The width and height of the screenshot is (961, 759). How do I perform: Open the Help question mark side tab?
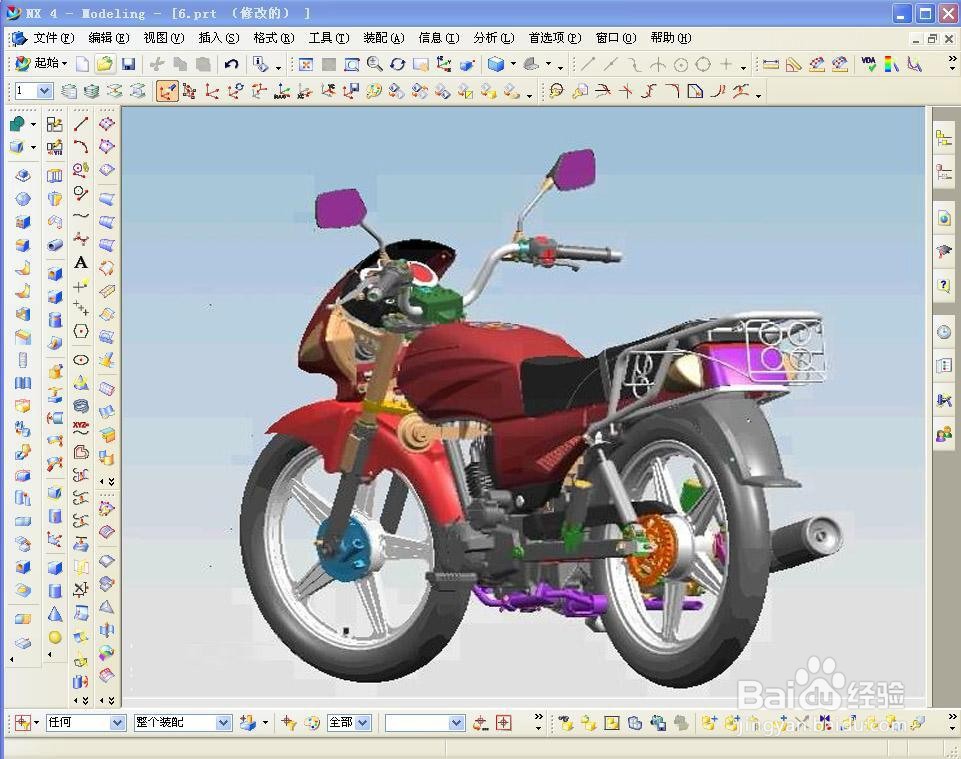[944, 284]
